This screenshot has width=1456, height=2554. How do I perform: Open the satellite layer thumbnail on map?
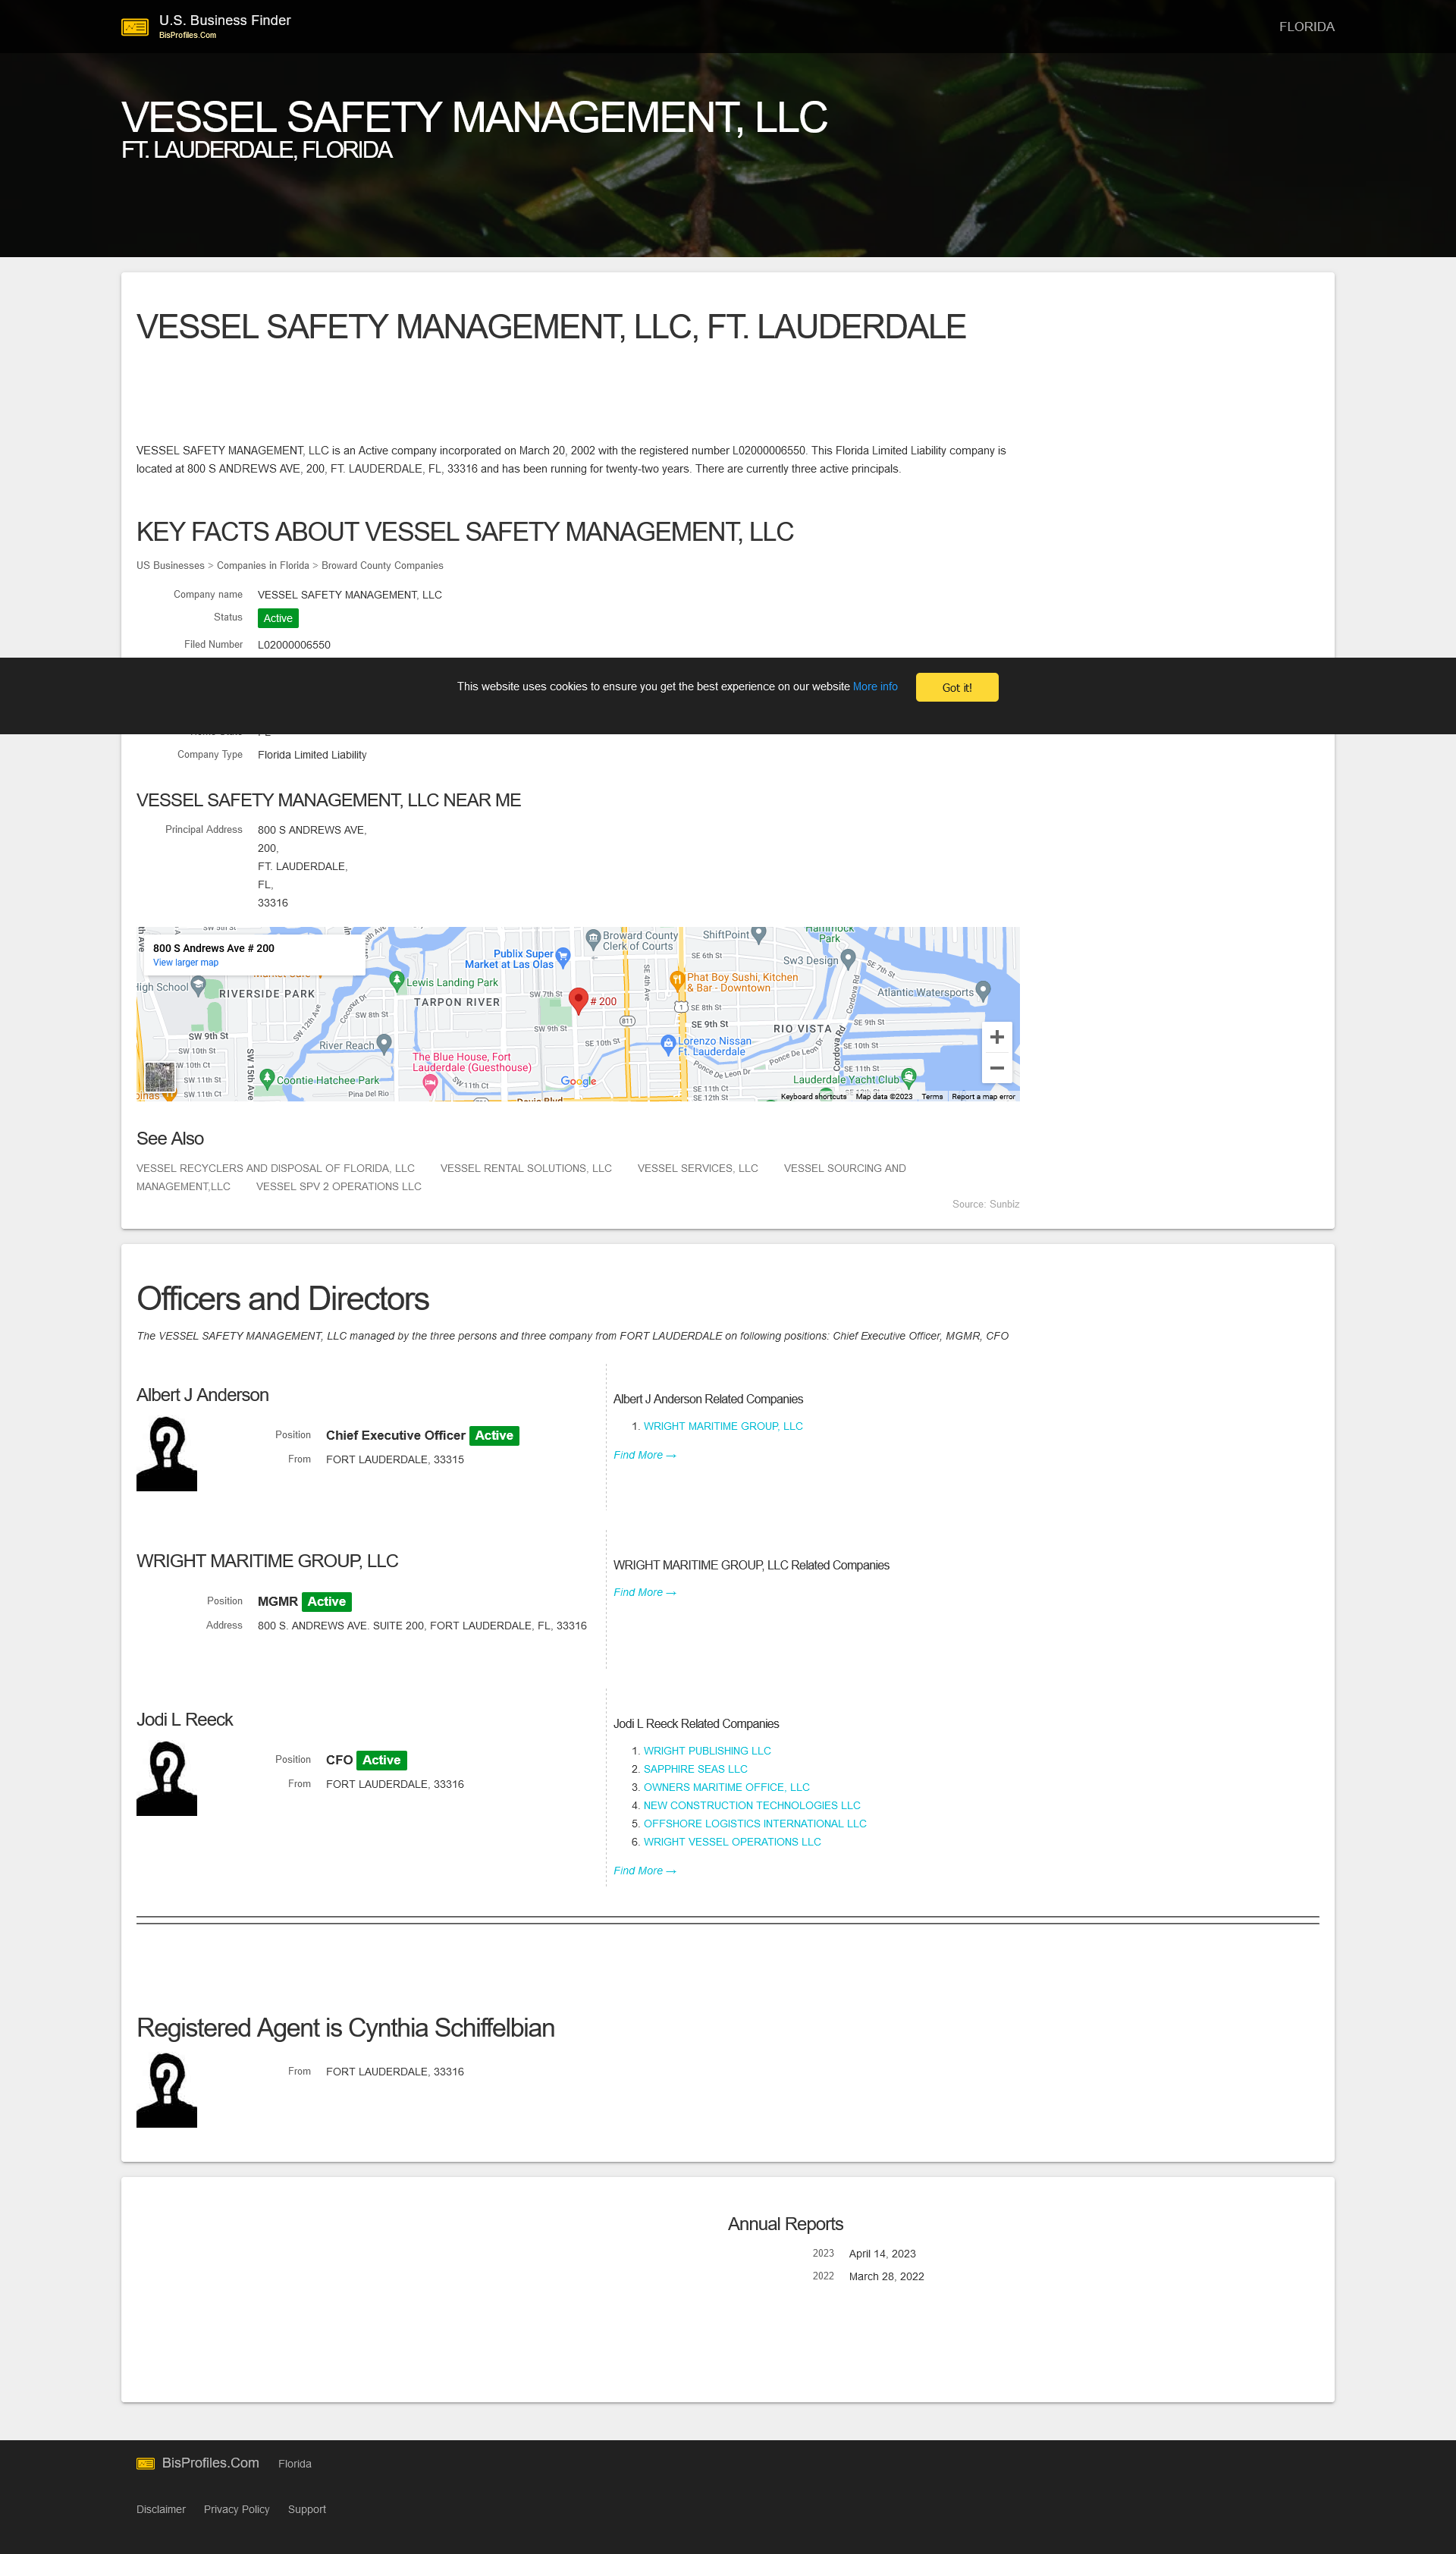(x=159, y=1077)
